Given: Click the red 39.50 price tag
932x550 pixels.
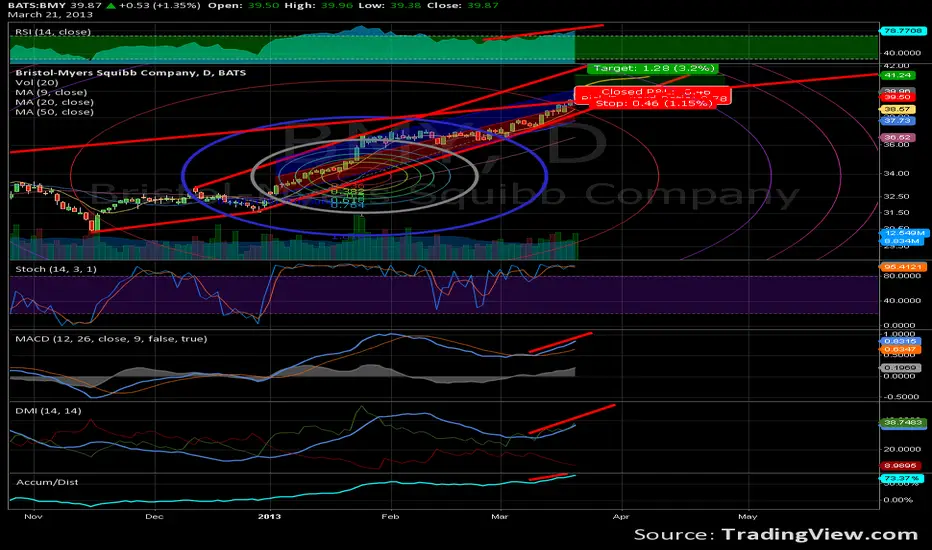Looking at the screenshot, I should coord(898,97).
